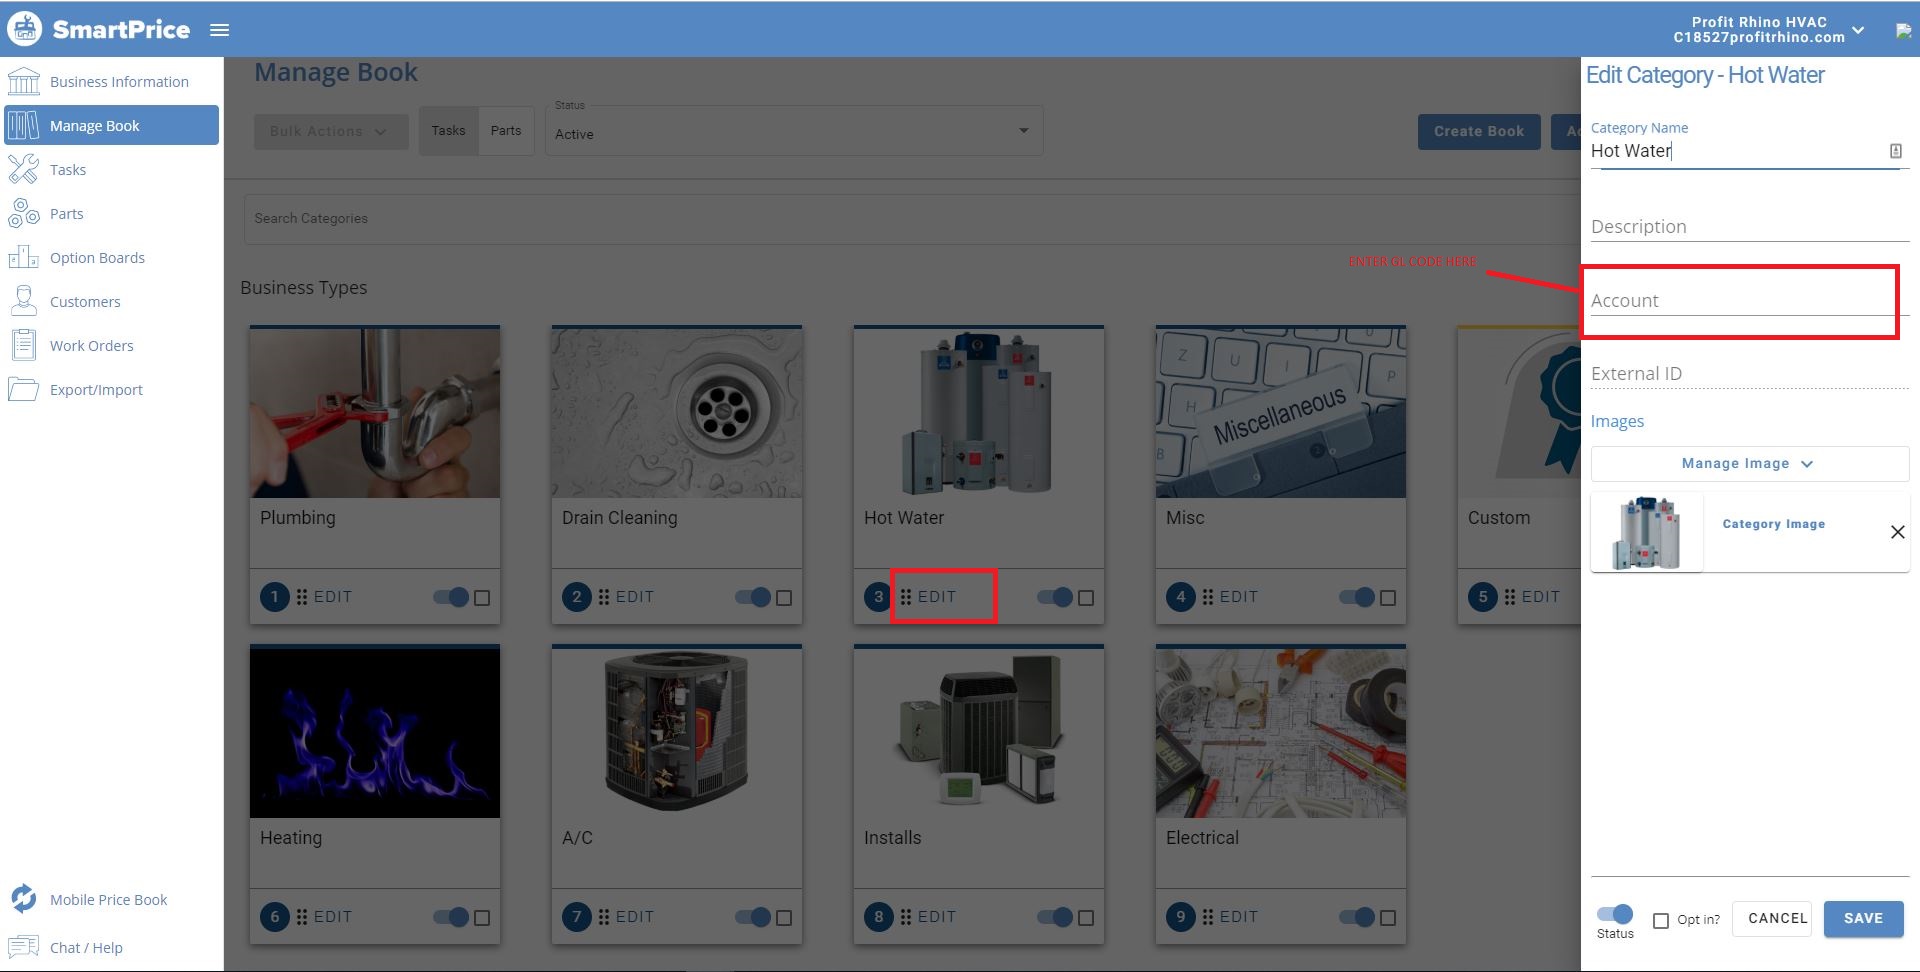Switch to the Parts tab
The height and width of the screenshot is (972, 1920).
pyautogui.click(x=506, y=131)
